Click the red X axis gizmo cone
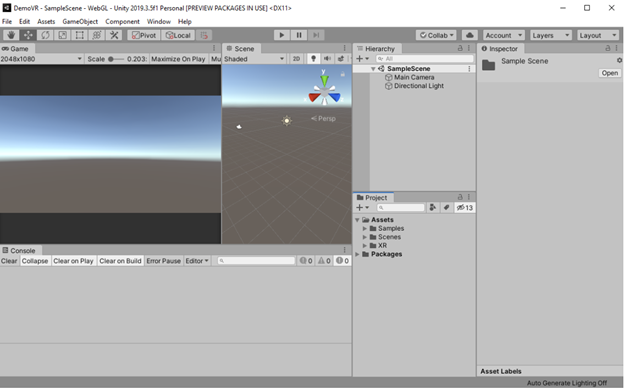 coord(315,97)
